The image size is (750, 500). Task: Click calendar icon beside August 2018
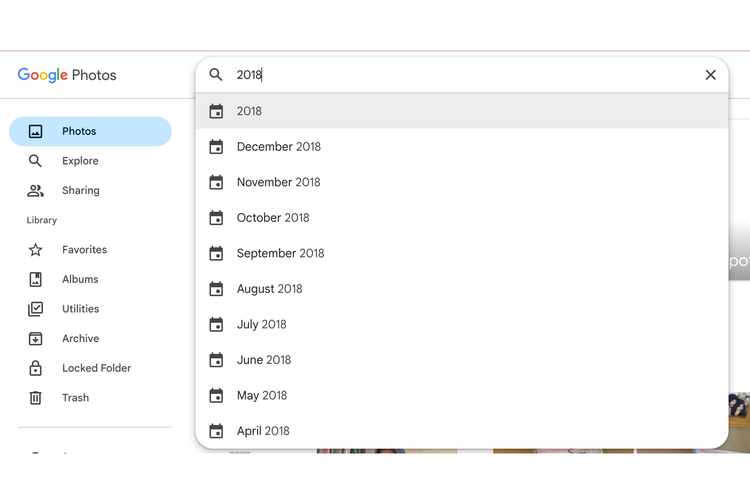(x=216, y=289)
